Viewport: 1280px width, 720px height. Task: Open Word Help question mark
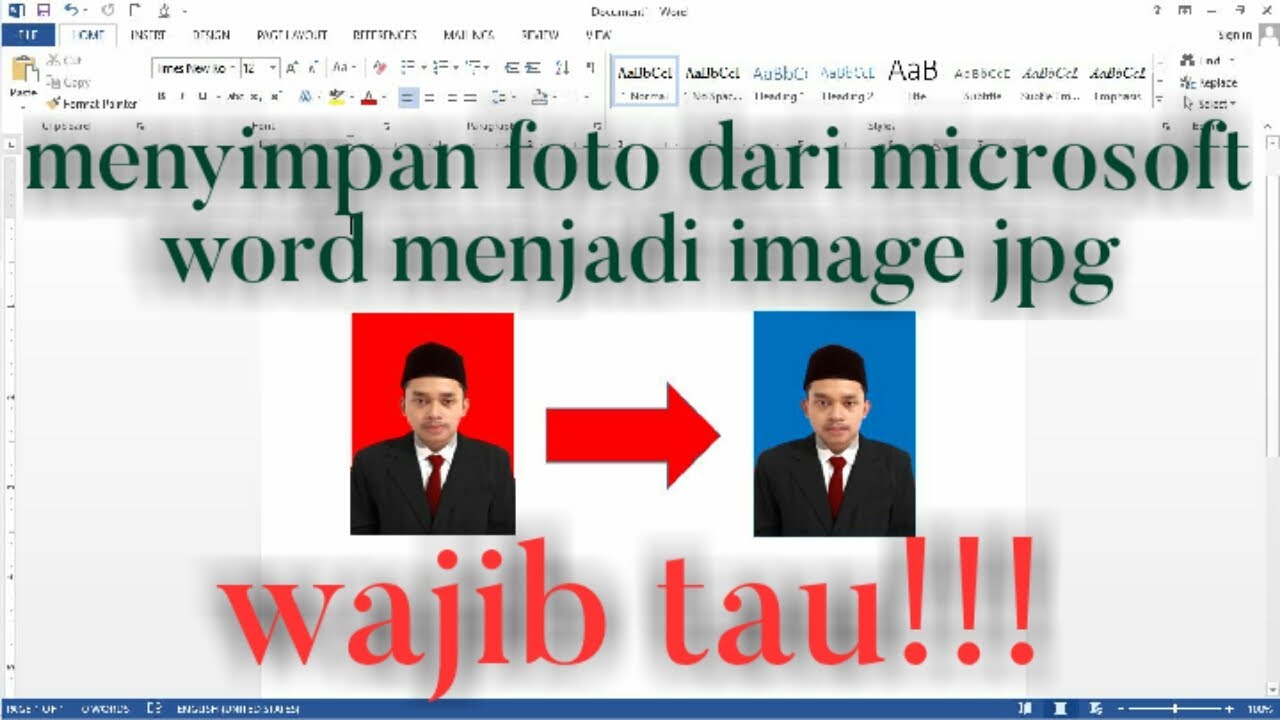coord(1157,11)
